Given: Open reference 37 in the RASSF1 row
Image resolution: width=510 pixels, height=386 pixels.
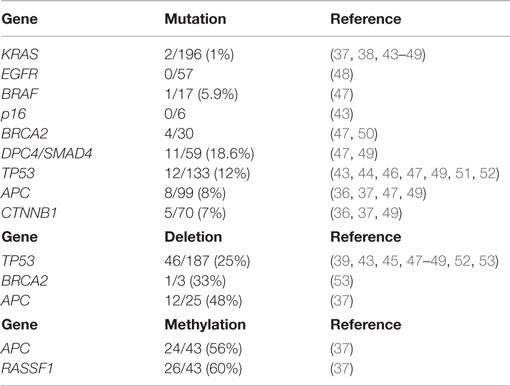Looking at the screenshot, I should pyautogui.click(x=342, y=369).
